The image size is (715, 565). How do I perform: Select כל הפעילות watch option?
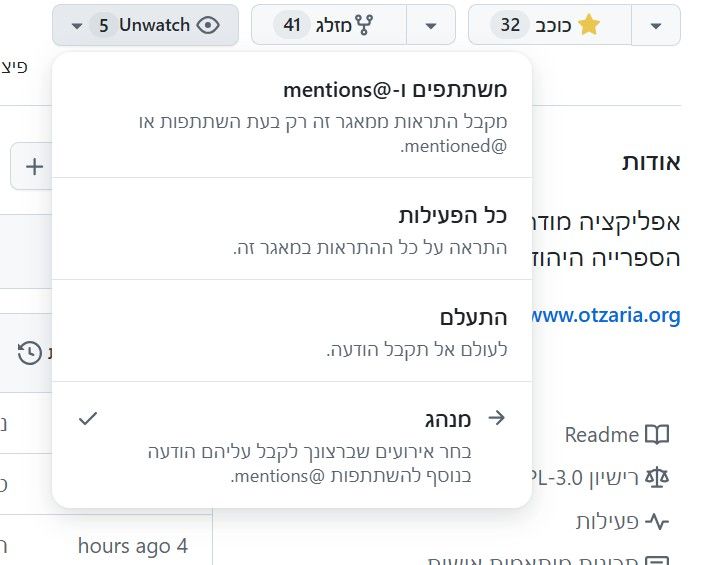292,229
